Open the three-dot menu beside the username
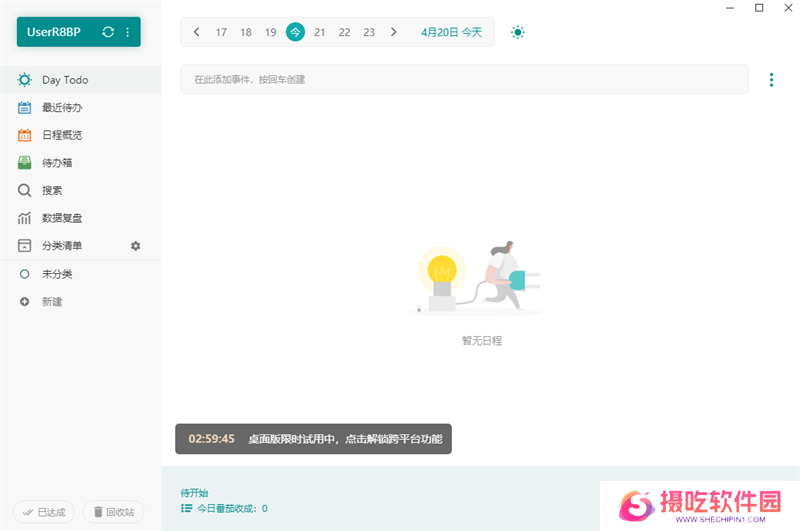The width and height of the screenshot is (800, 531). click(x=128, y=32)
